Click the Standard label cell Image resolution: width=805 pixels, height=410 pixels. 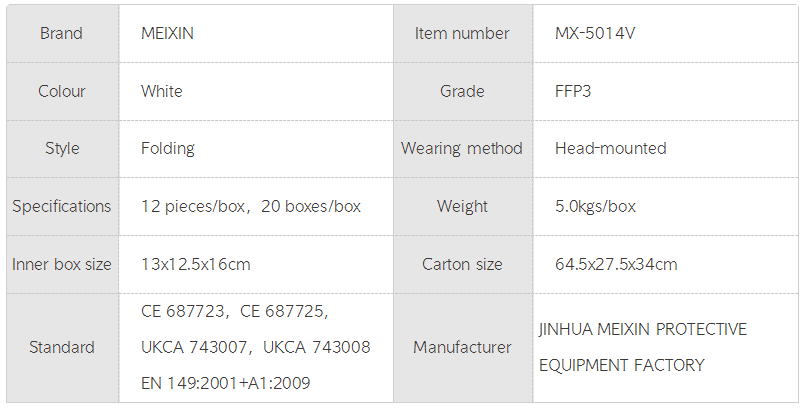point(61,347)
